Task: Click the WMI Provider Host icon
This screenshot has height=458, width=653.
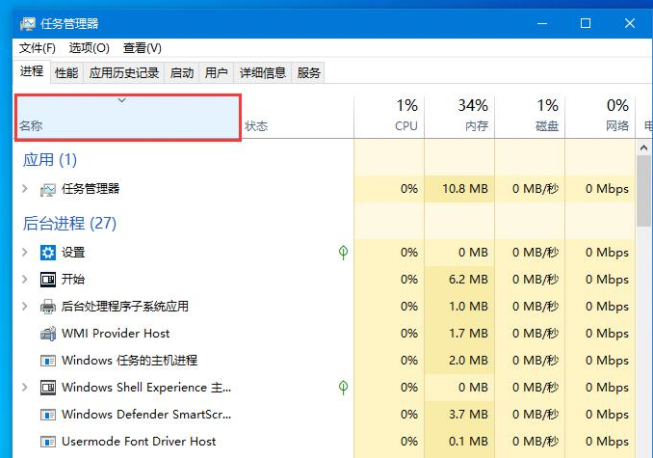Action: (48, 334)
